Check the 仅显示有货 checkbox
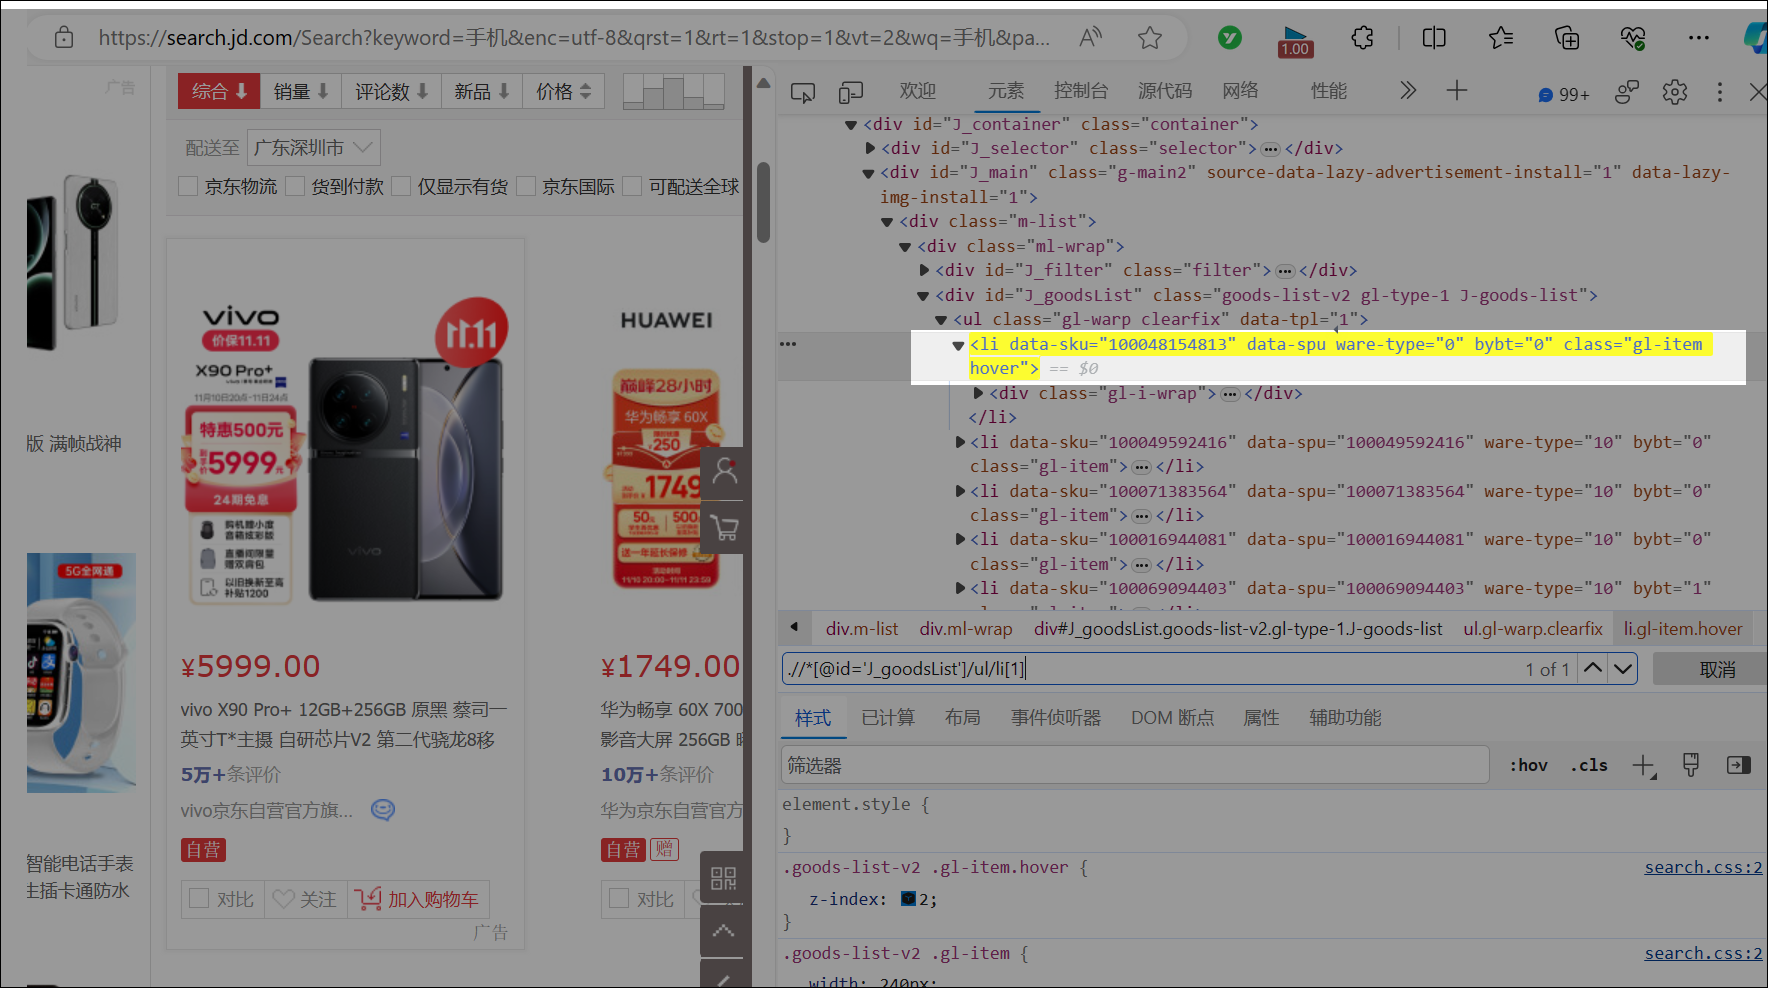Screen dimensions: 1768x988 click(x=401, y=186)
